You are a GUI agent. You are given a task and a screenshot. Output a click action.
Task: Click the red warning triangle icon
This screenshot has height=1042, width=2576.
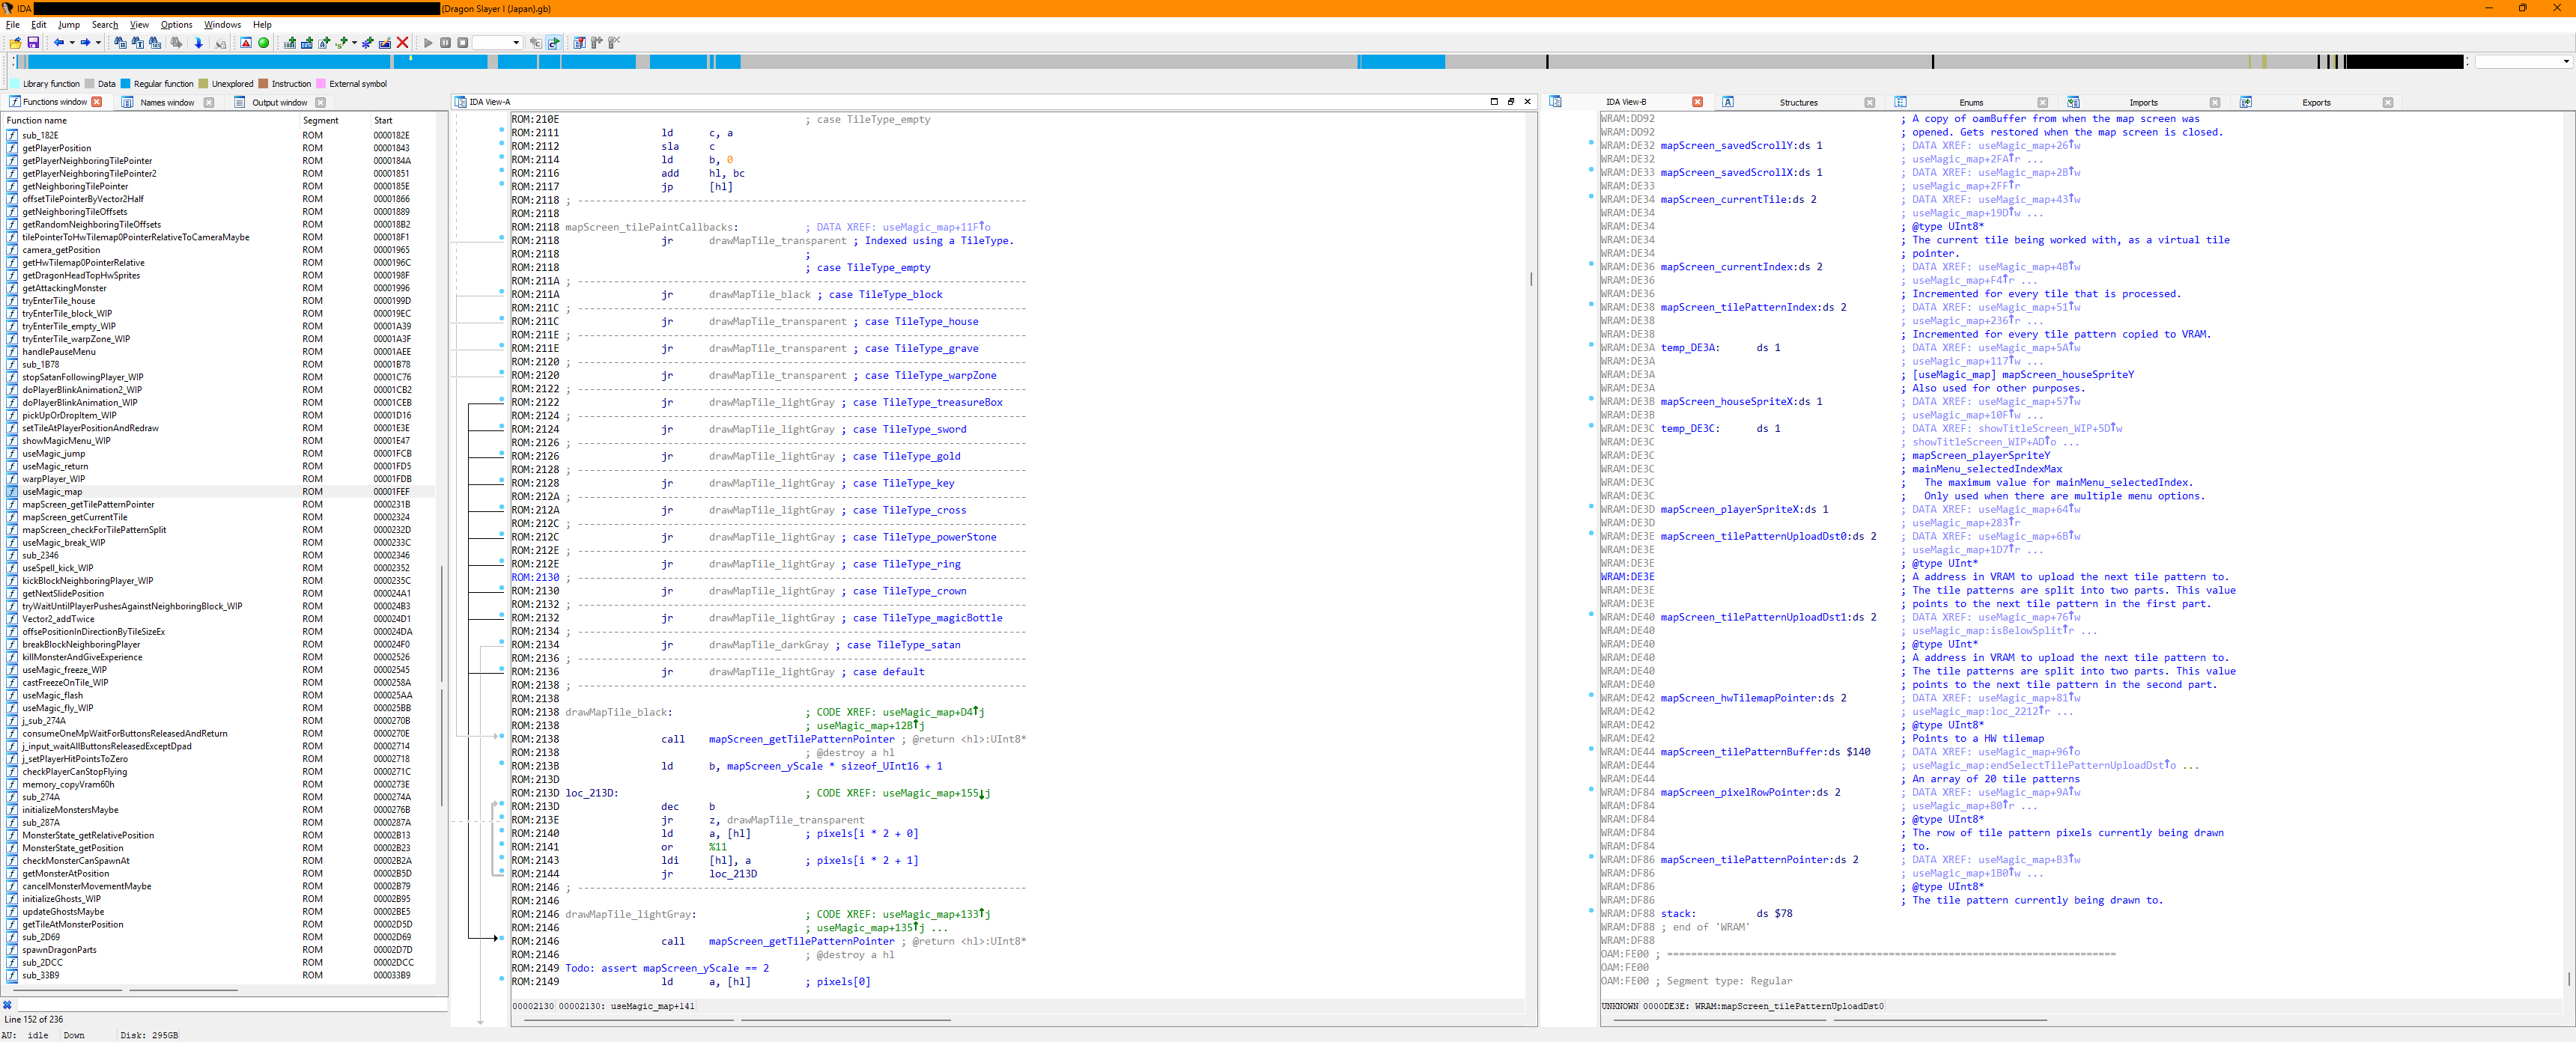[x=246, y=43]
